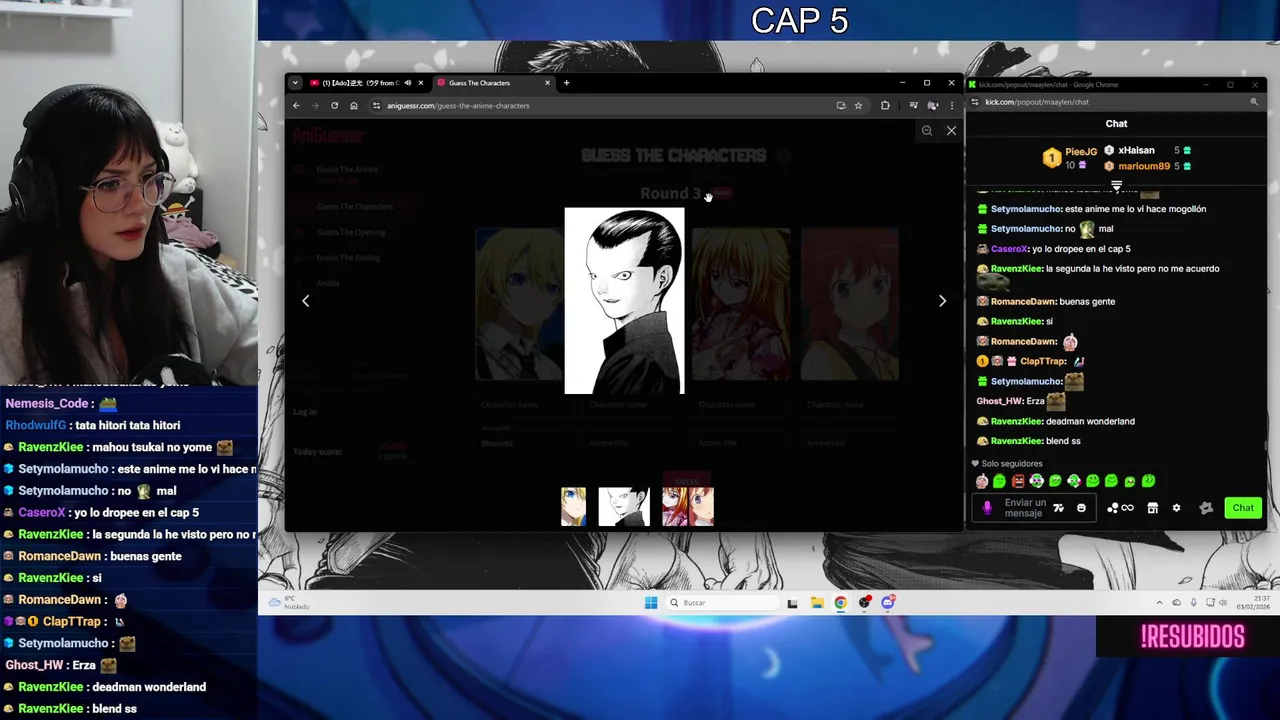1280x720 pixels.
Task: Open Kick chat settings gear
Action: (1176, 508)
